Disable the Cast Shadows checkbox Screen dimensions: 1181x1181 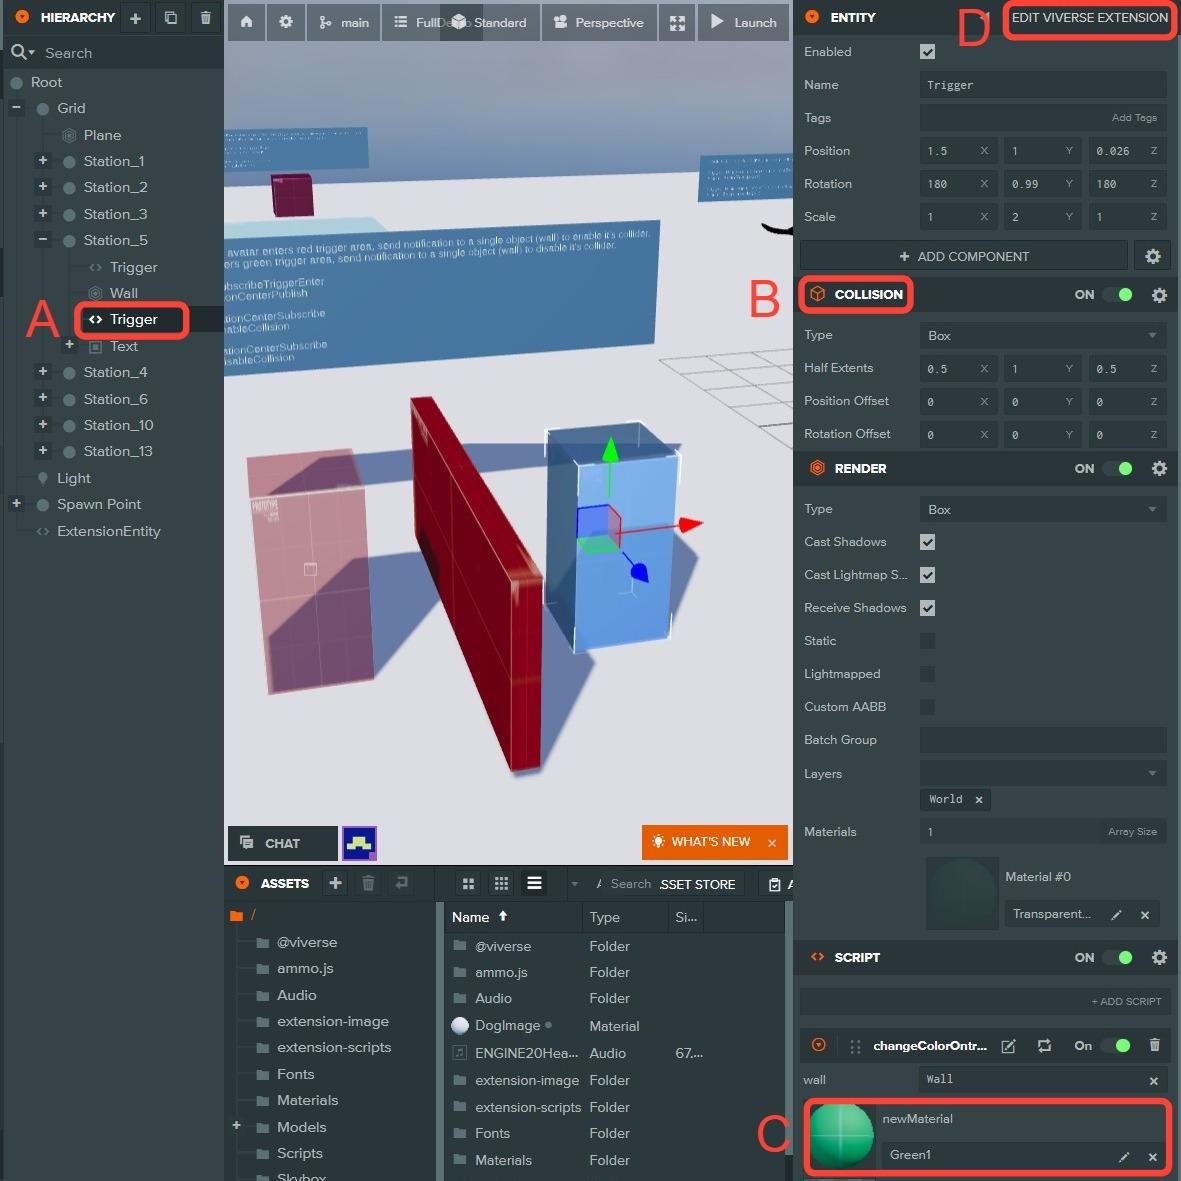(927, 542)
